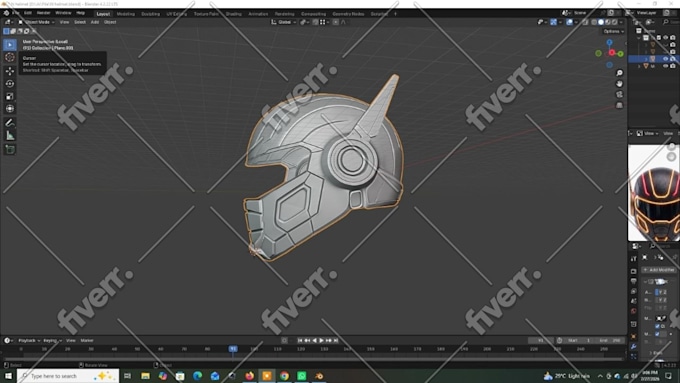Open Microsoft Edge from the taskbar
Screen dimensions: 680x383
[197, 376]
